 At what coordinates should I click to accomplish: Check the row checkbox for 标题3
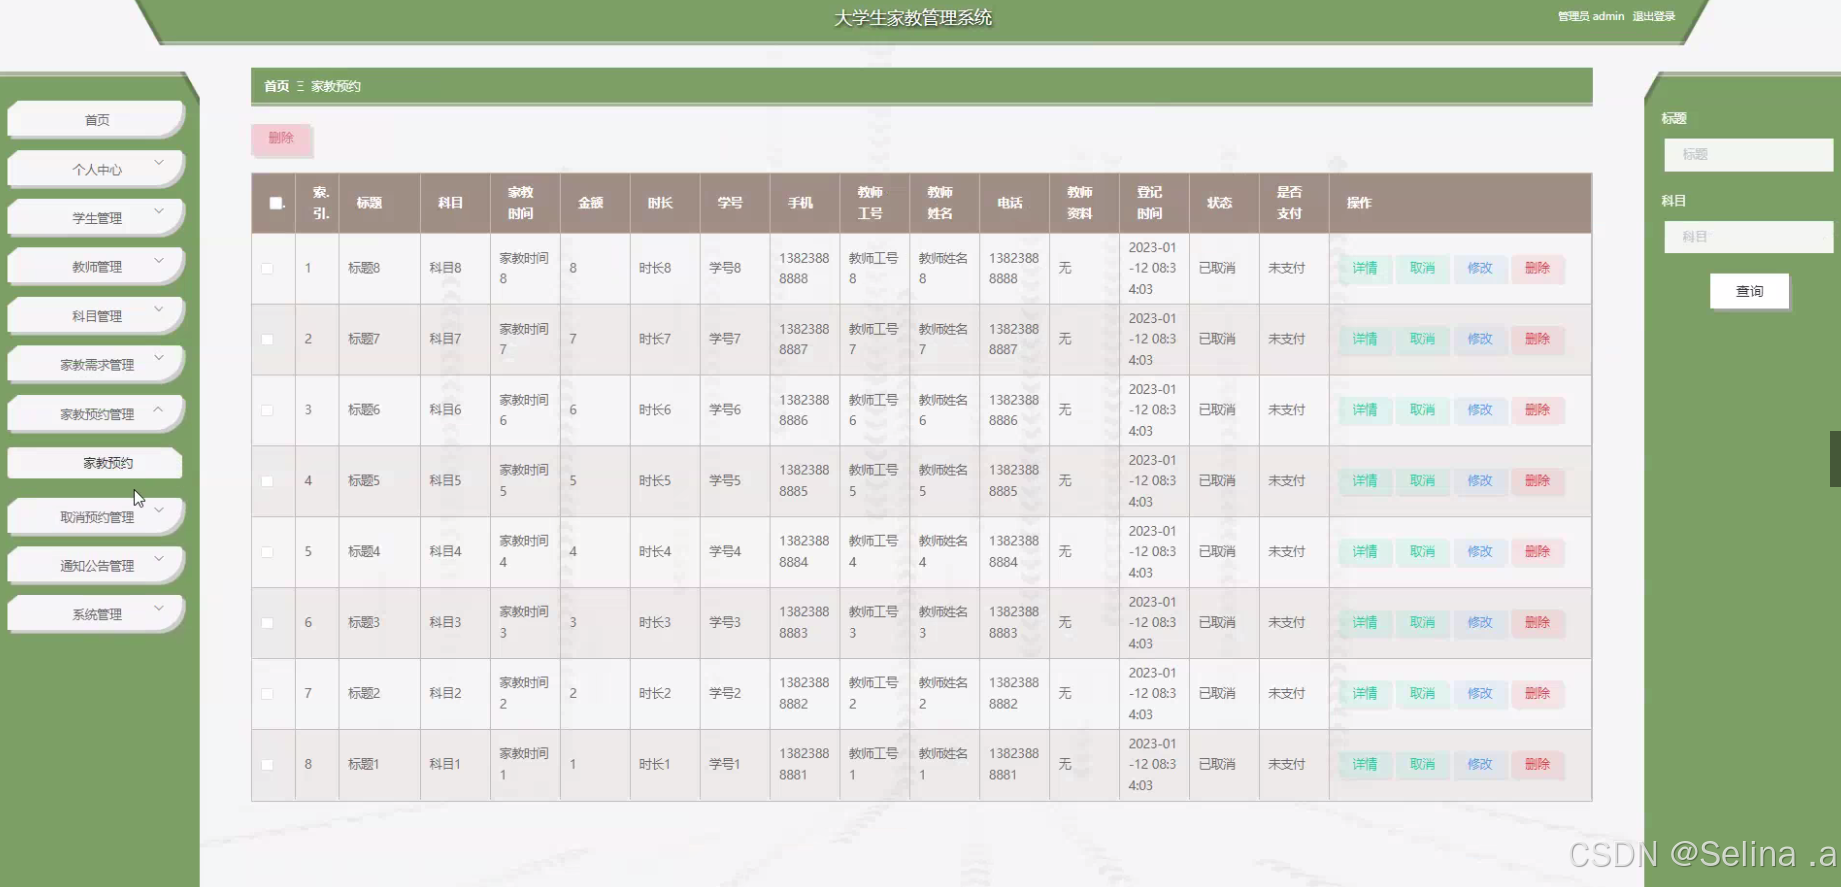[x=267, y=623]
